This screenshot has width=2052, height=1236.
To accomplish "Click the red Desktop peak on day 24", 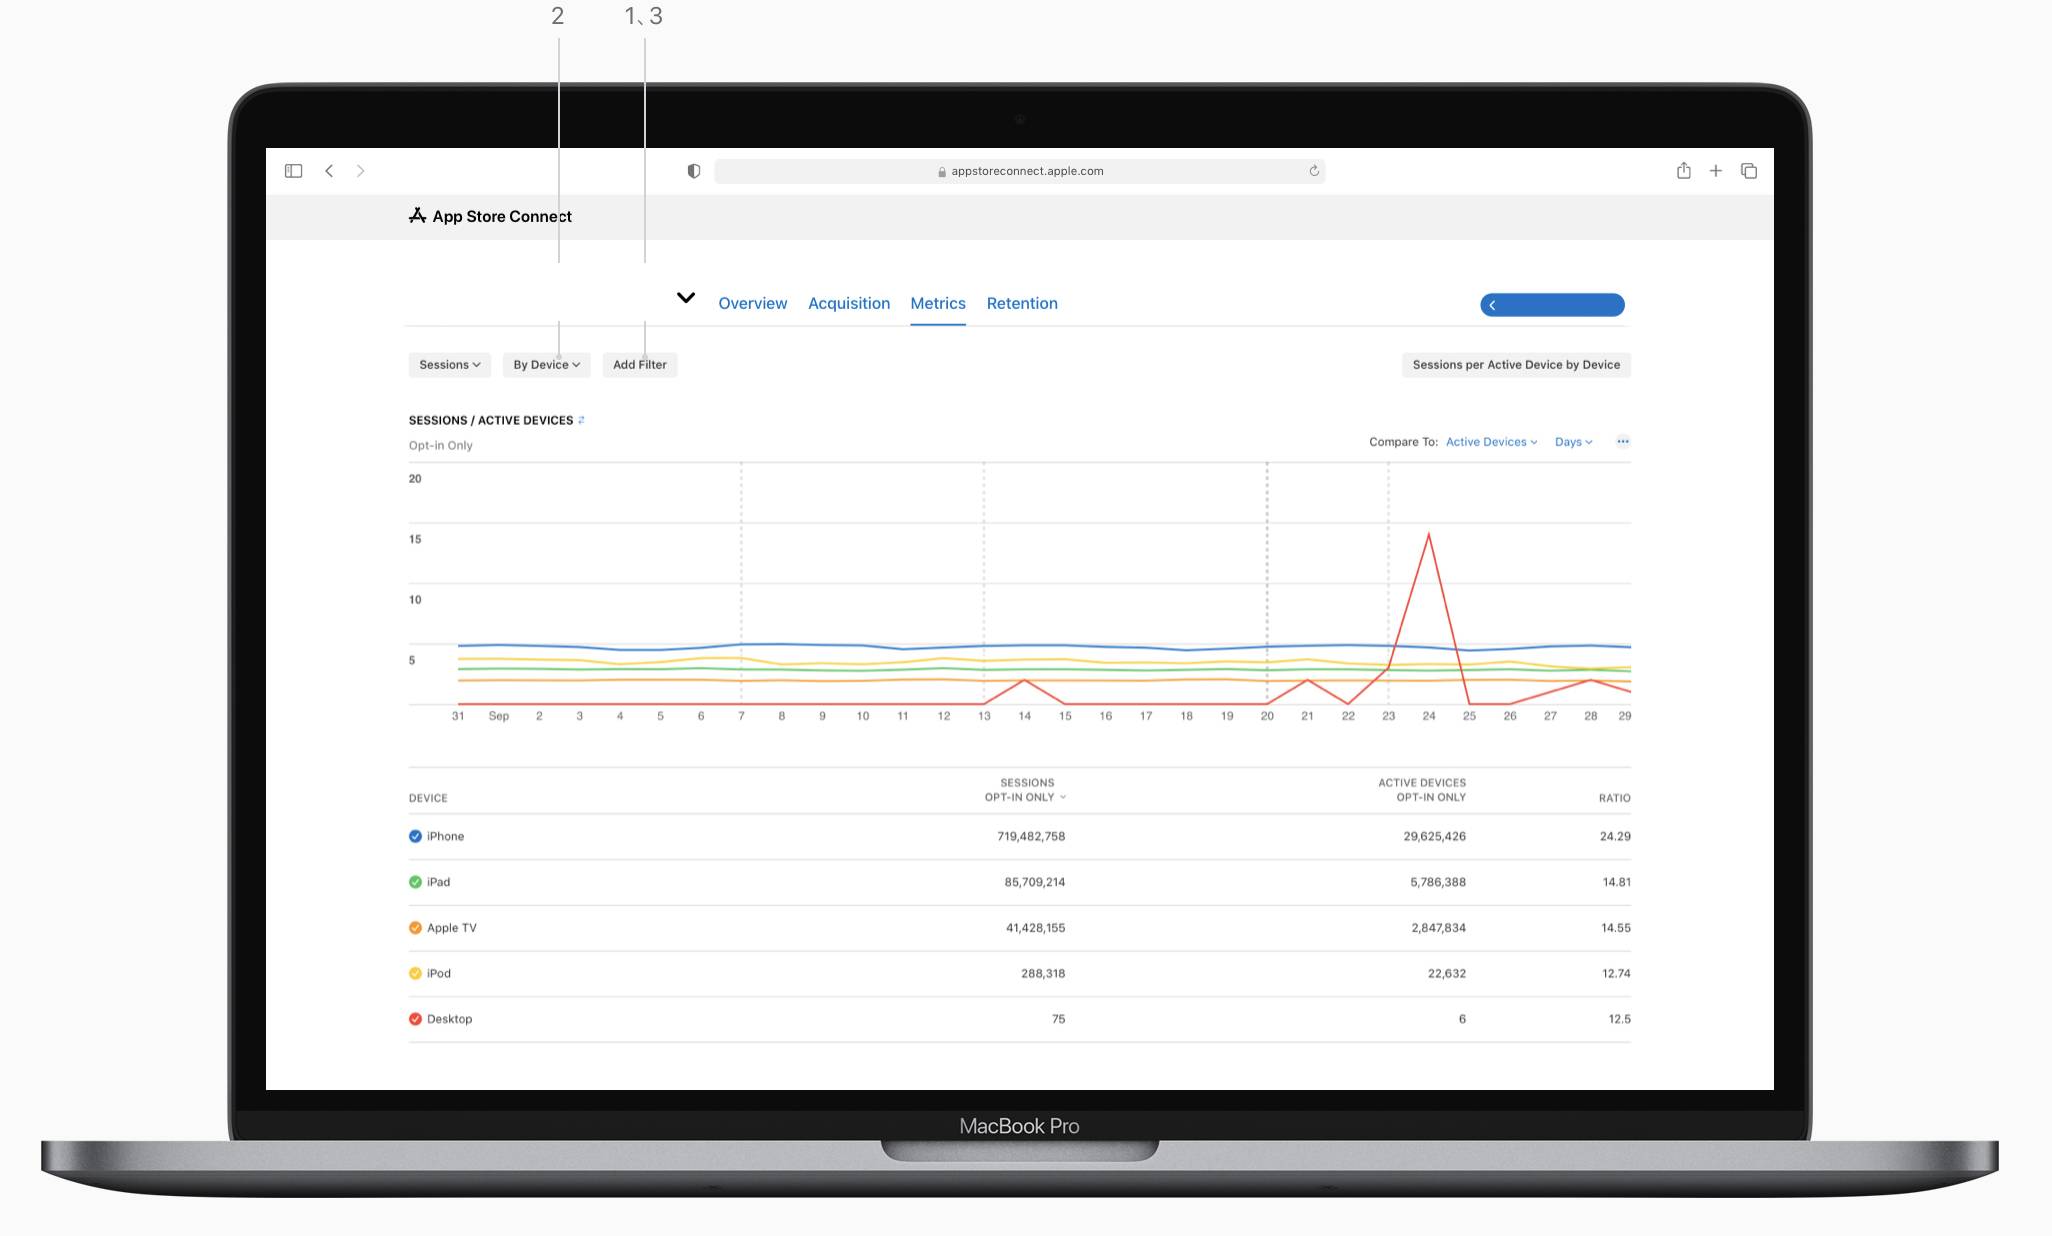I will point(1429,535).
